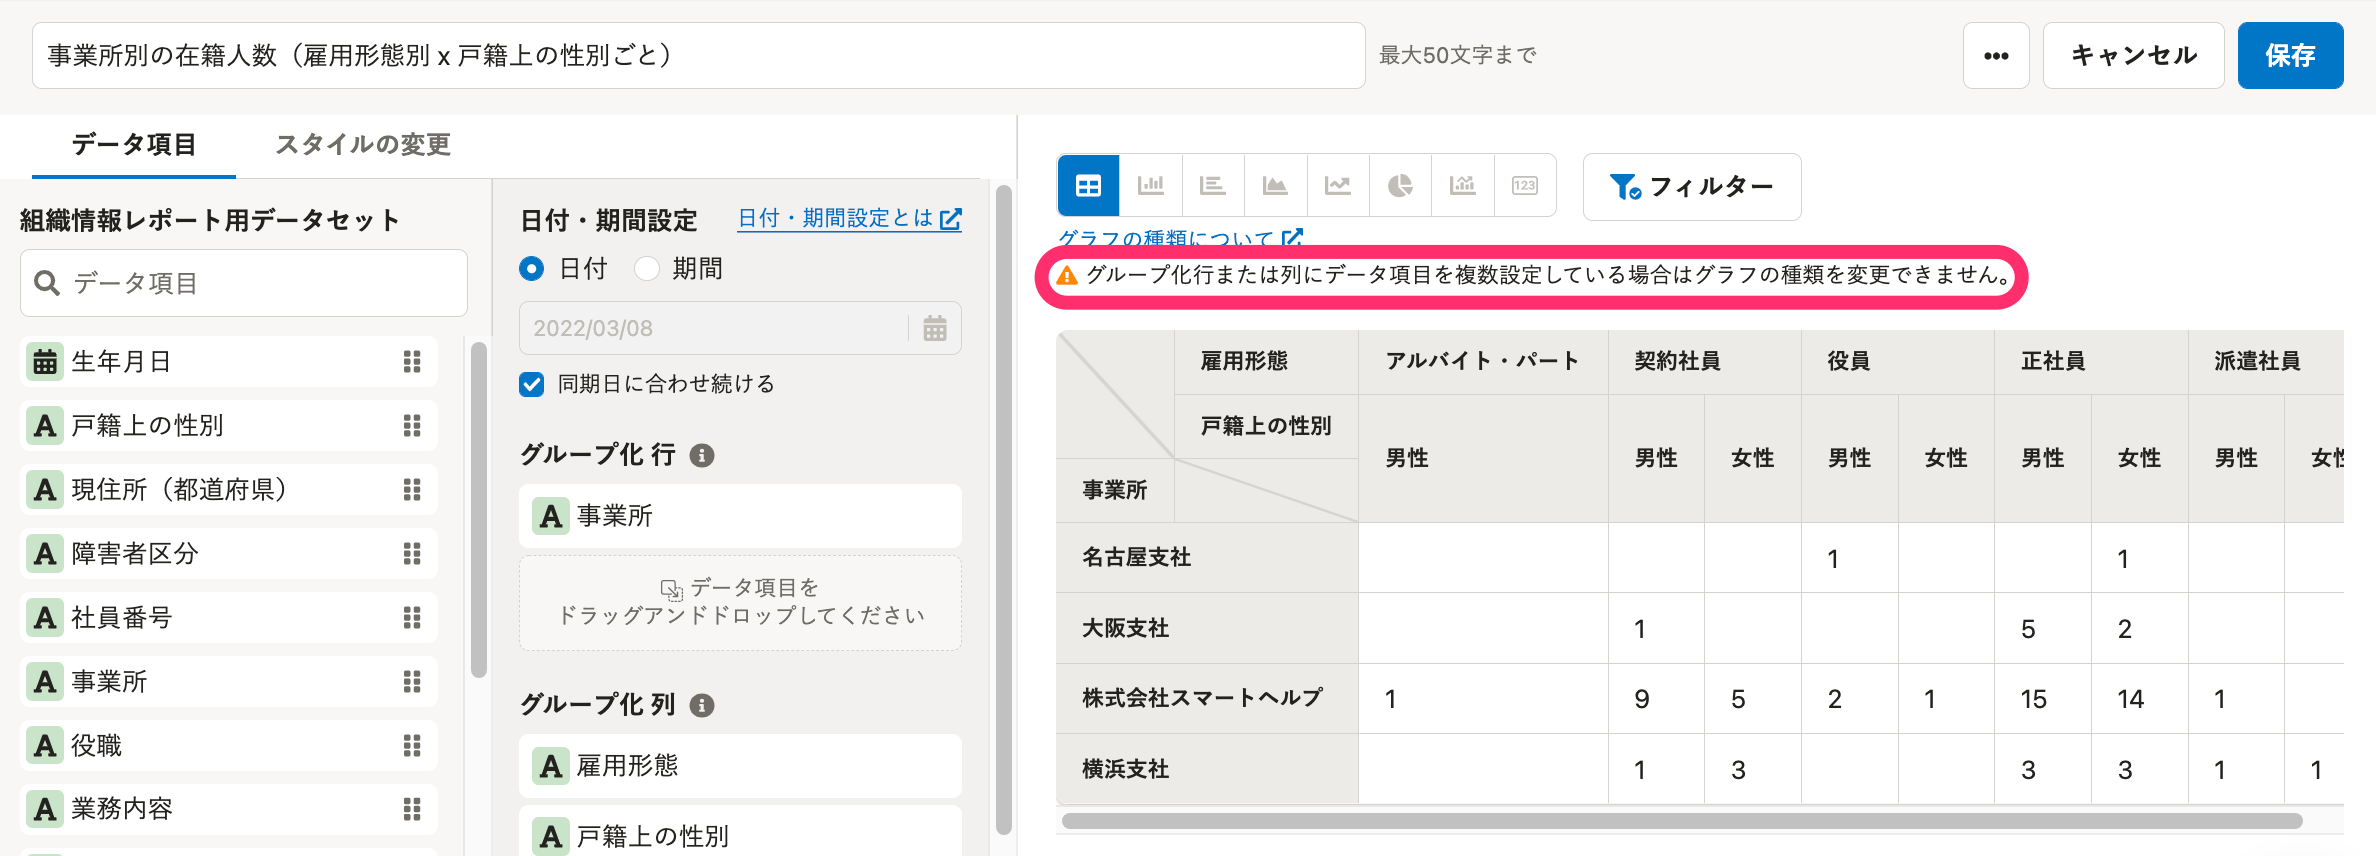Switch to horizontal bar chart type
This screenshot has width=2376, height=856.
1213,186
